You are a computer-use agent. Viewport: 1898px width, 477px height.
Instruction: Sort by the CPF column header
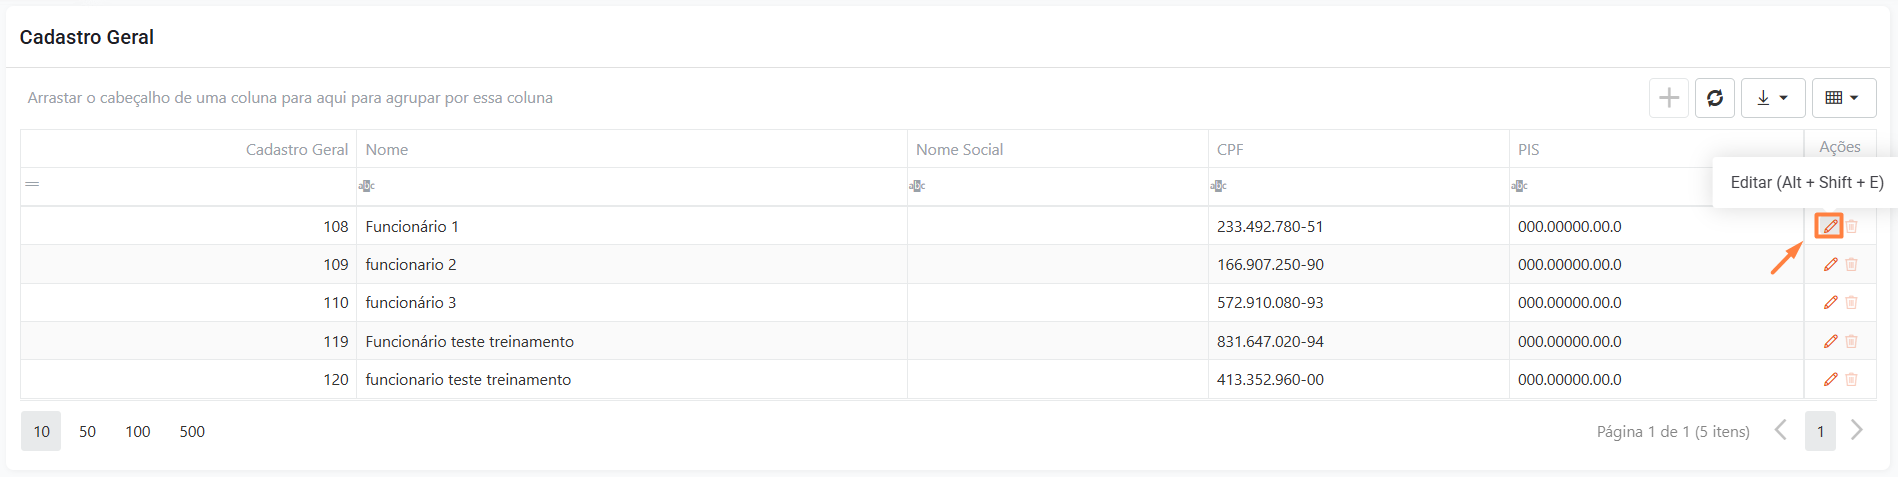coord(1230,150)
